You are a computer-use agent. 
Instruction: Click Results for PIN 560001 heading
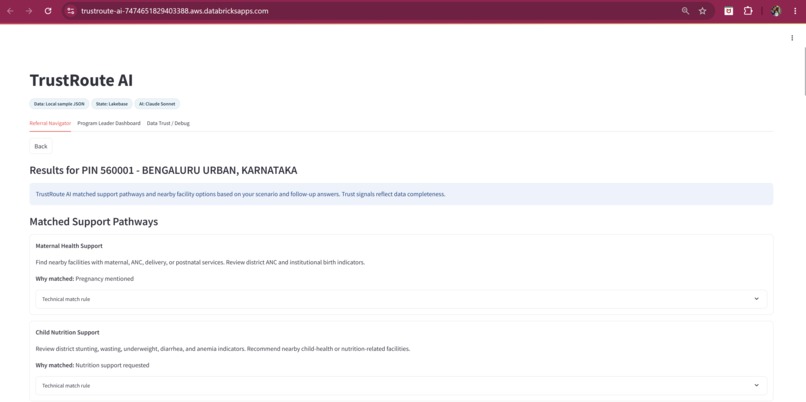pyautogui.click(x=163, y=170)
